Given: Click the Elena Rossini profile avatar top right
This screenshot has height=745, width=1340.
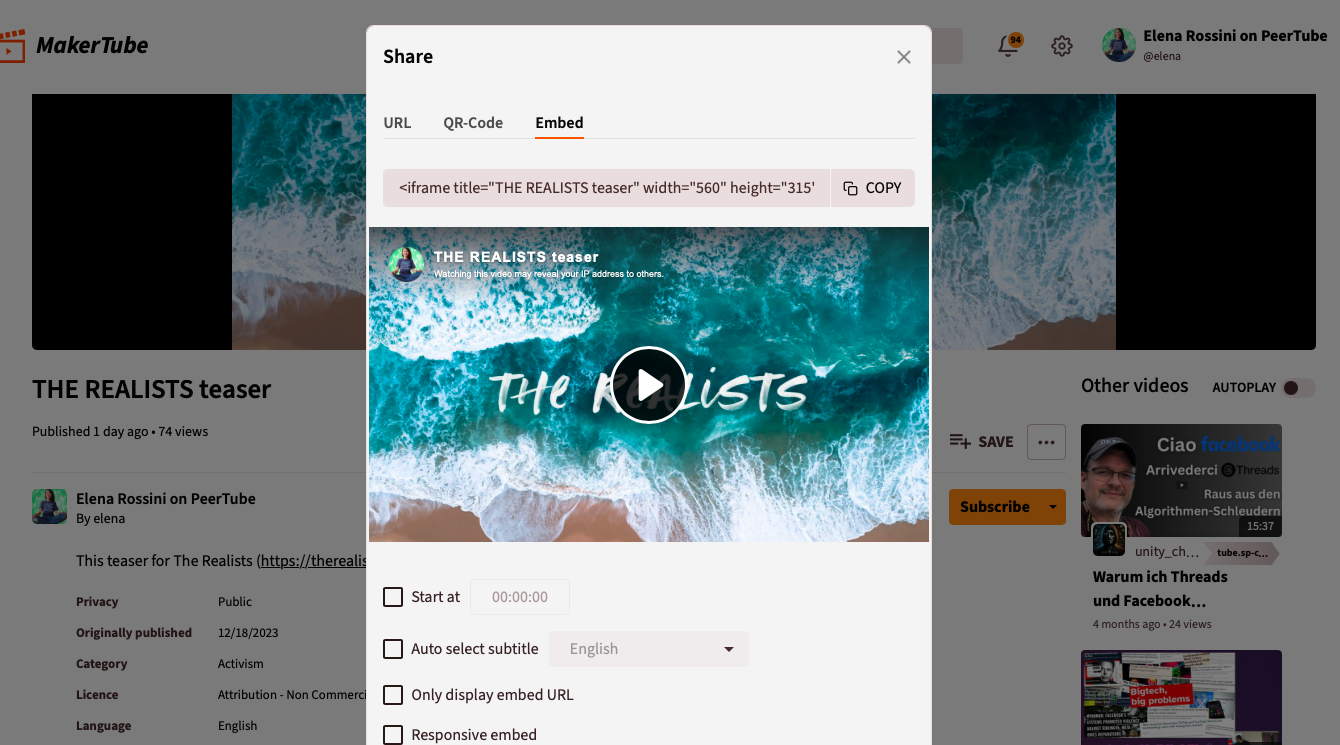Looking at the screenshot, I should coord(1118,45).
